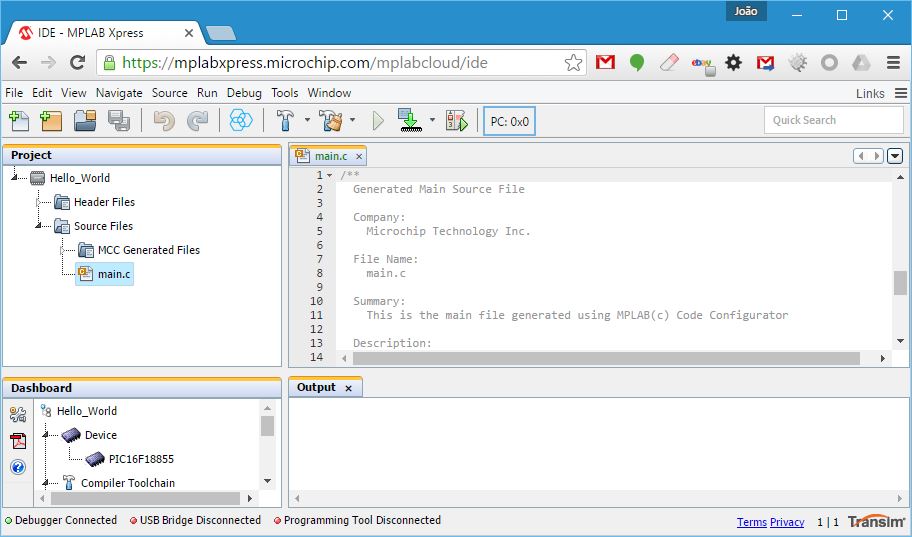Viewport: 912px width, 537px height.
Task: Open the Privacy link
Action: 787,522
